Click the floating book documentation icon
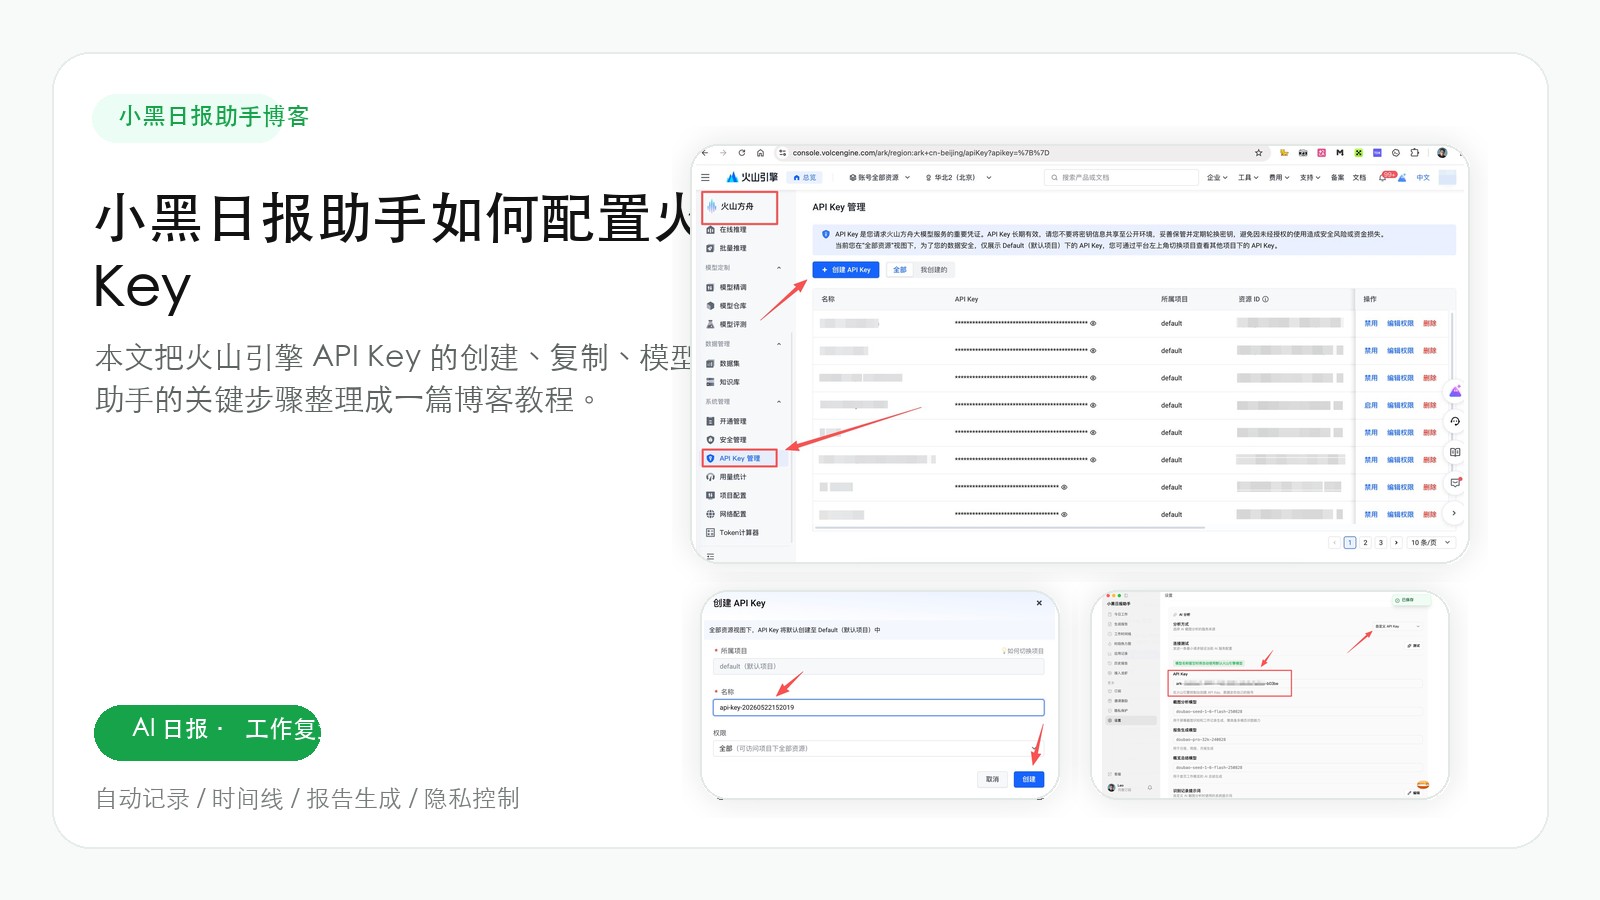The image size is (1600, 900). [1455, 452]
